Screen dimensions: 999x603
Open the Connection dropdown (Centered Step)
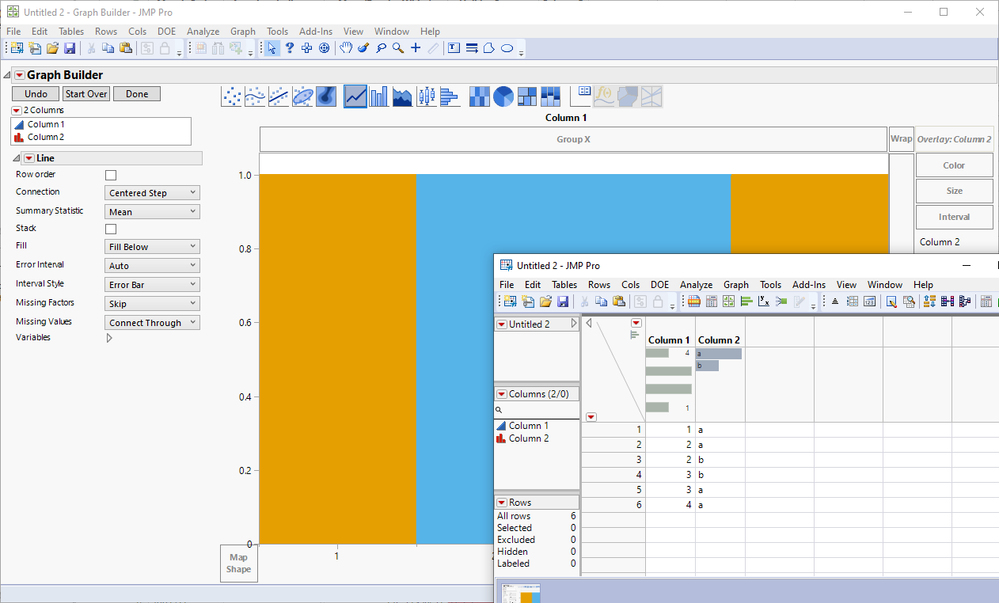pos(152,193)
